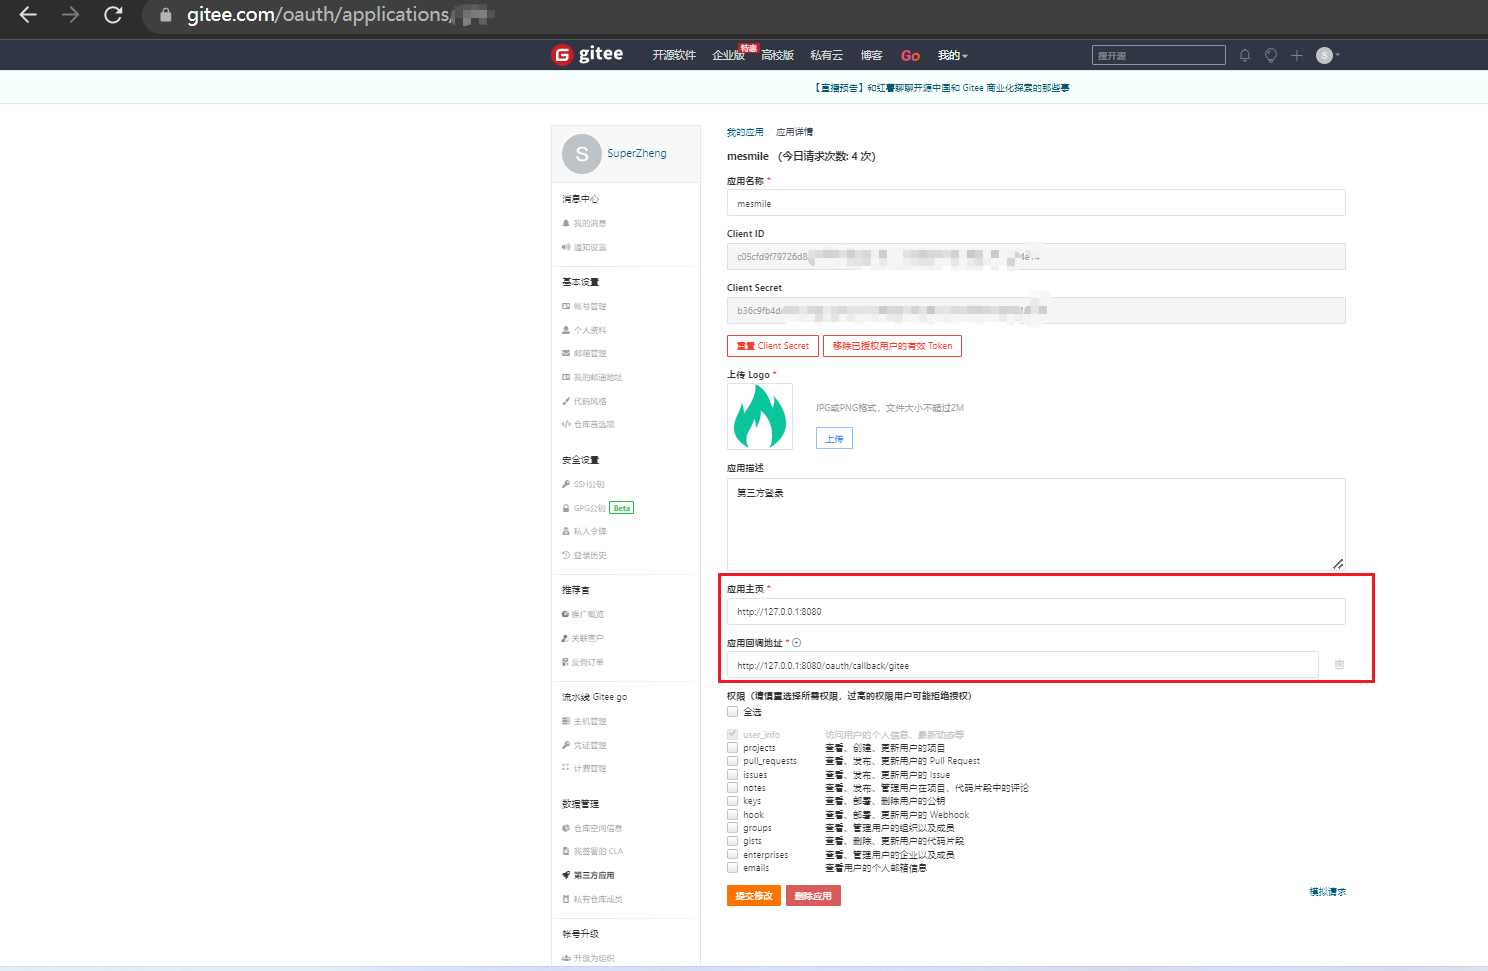Click the plus icon in the top navigation
Viewport: 1488px width, 971px height.
click(1297, 56)
